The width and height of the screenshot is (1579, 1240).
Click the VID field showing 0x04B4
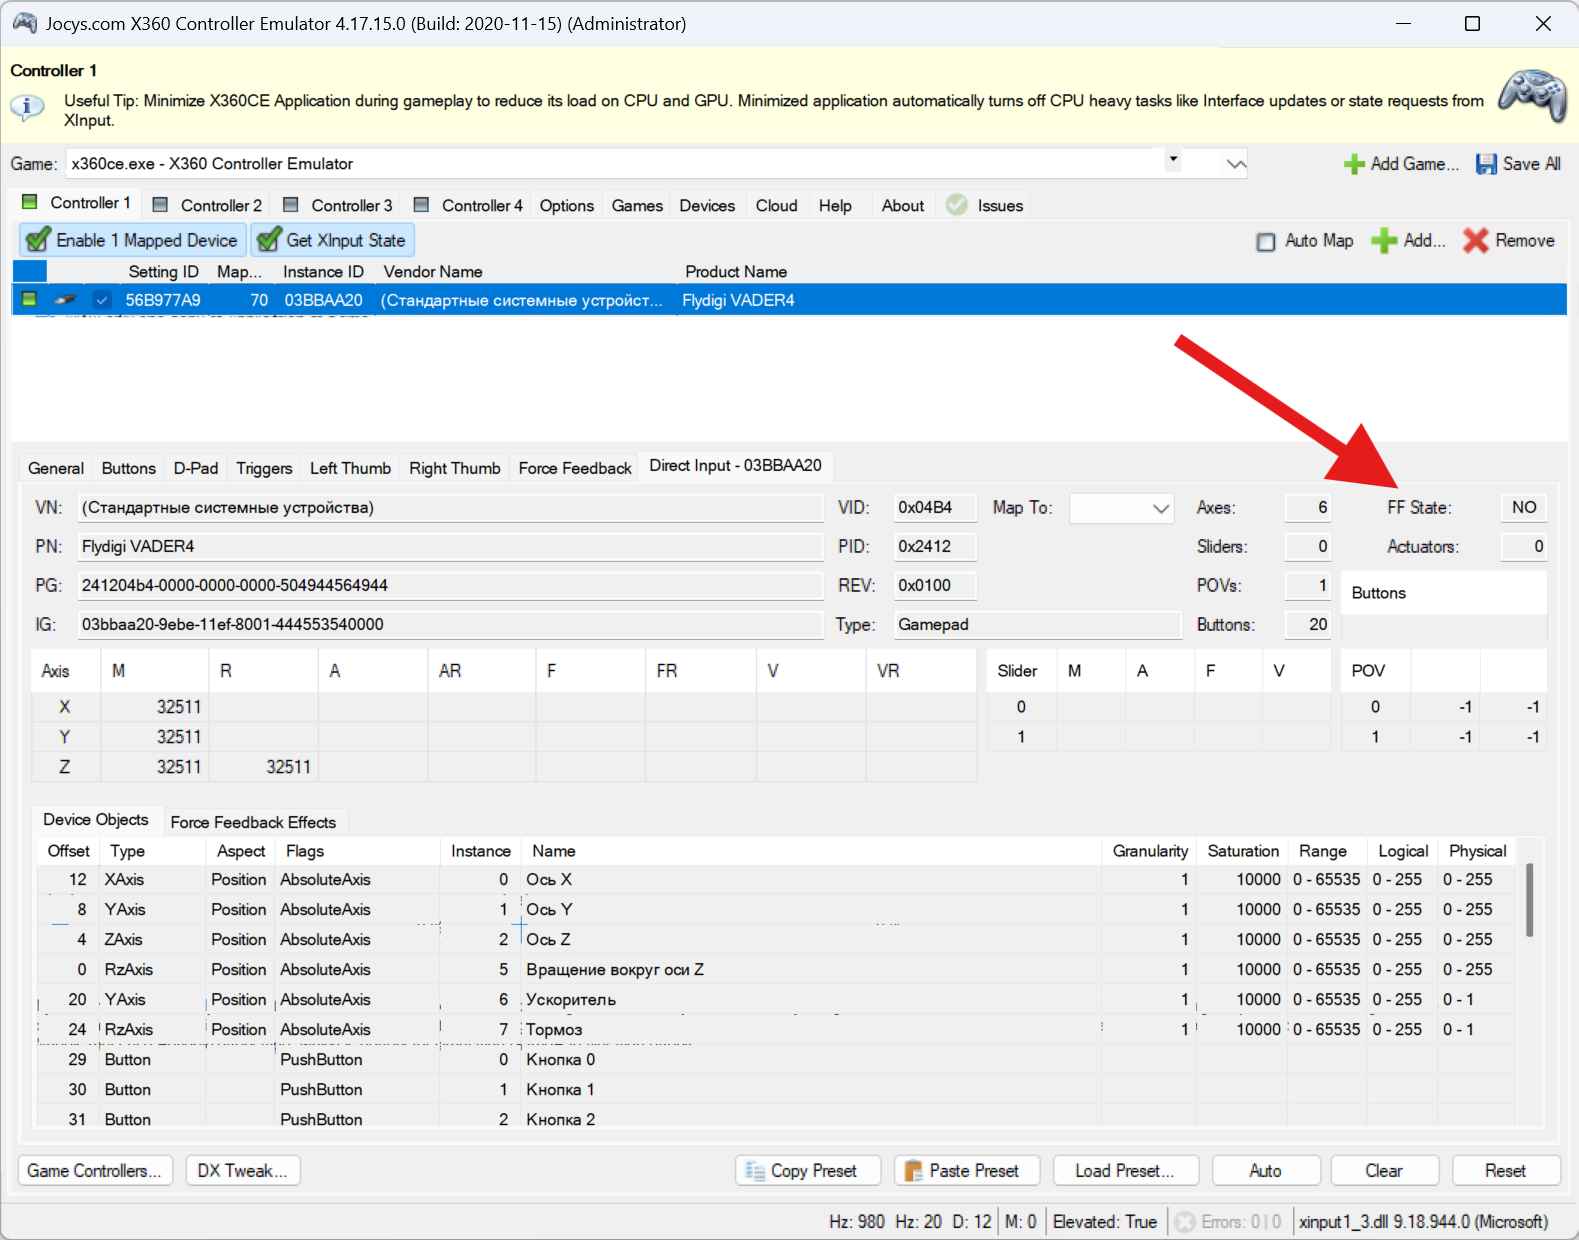coord(935,508)
